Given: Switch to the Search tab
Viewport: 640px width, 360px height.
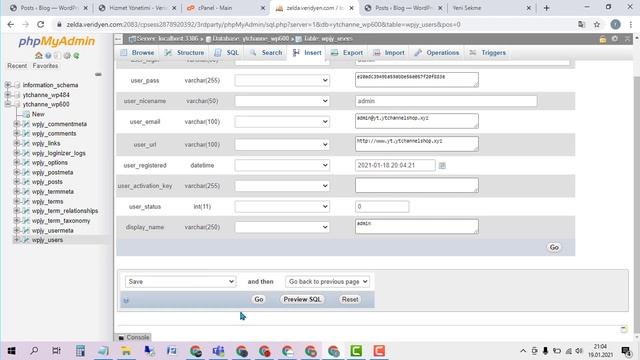Looking at the screenshot, I should point(266,53).
